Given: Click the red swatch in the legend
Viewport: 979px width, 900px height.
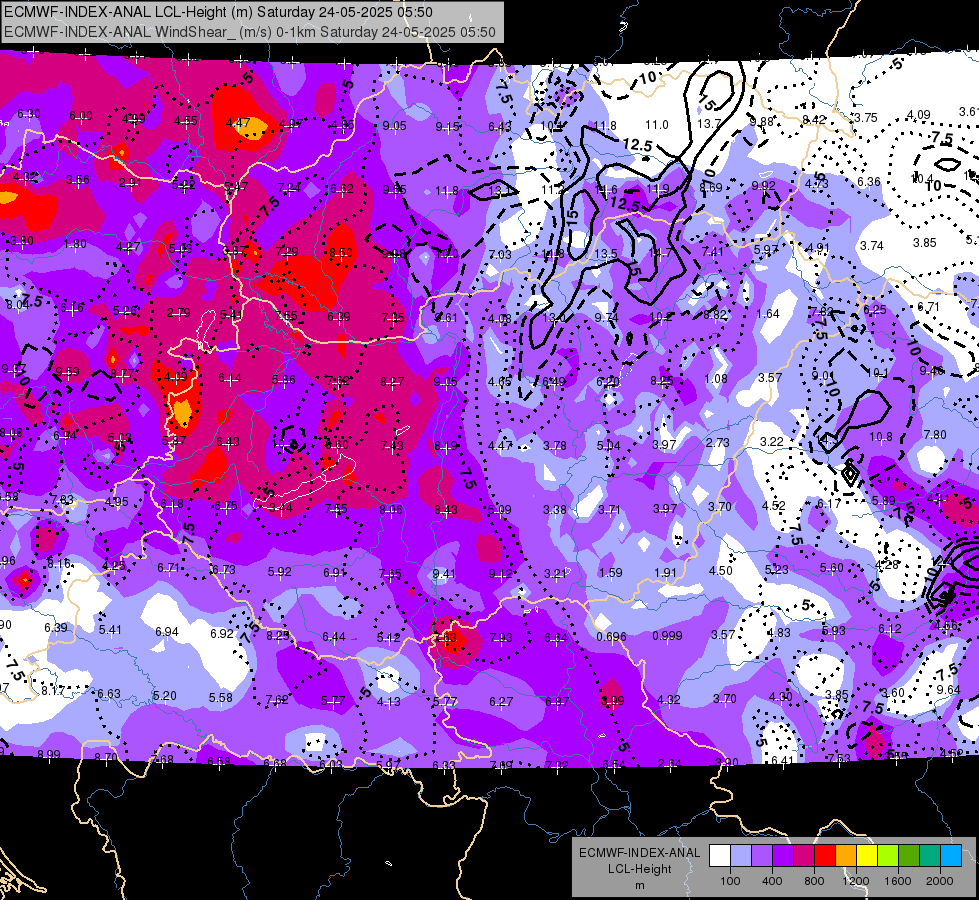Looking at the screenshot, I should click(x=825, y=856).
